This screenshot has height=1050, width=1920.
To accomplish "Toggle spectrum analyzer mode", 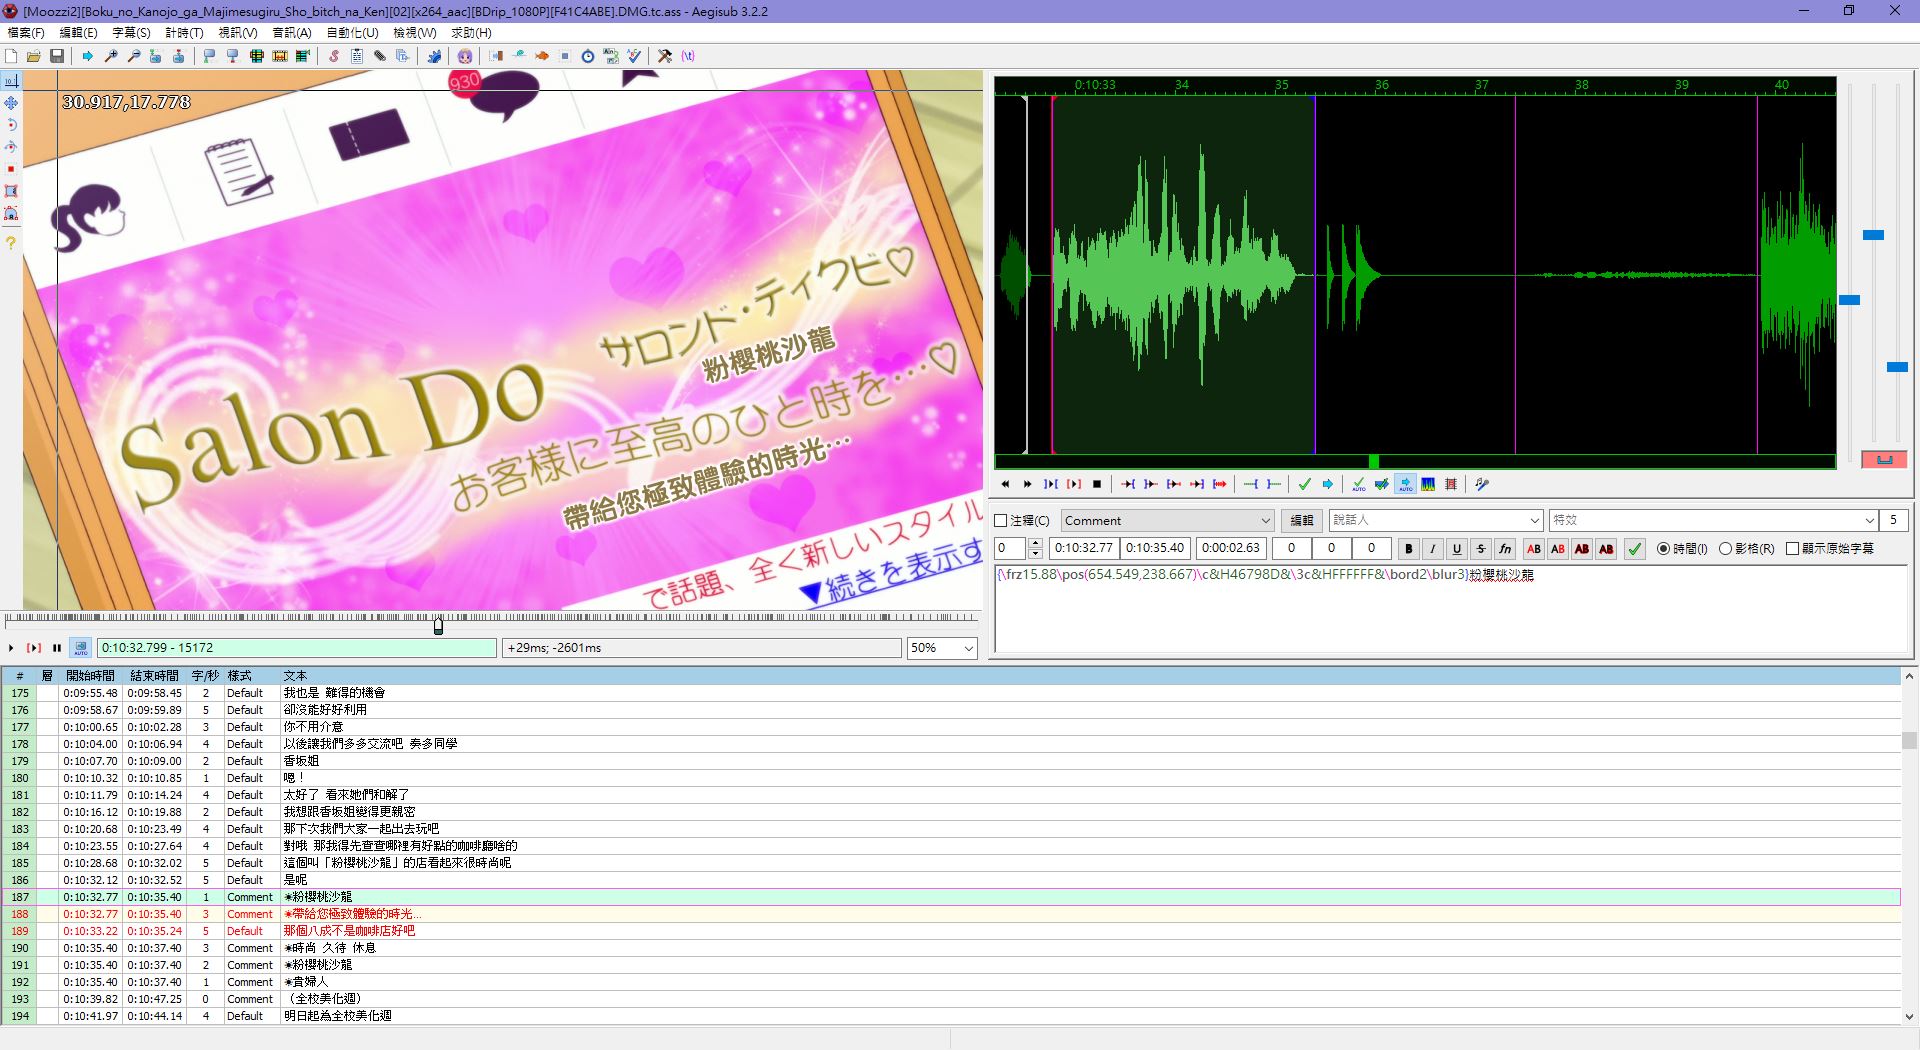I will [x=1428, y=484].
